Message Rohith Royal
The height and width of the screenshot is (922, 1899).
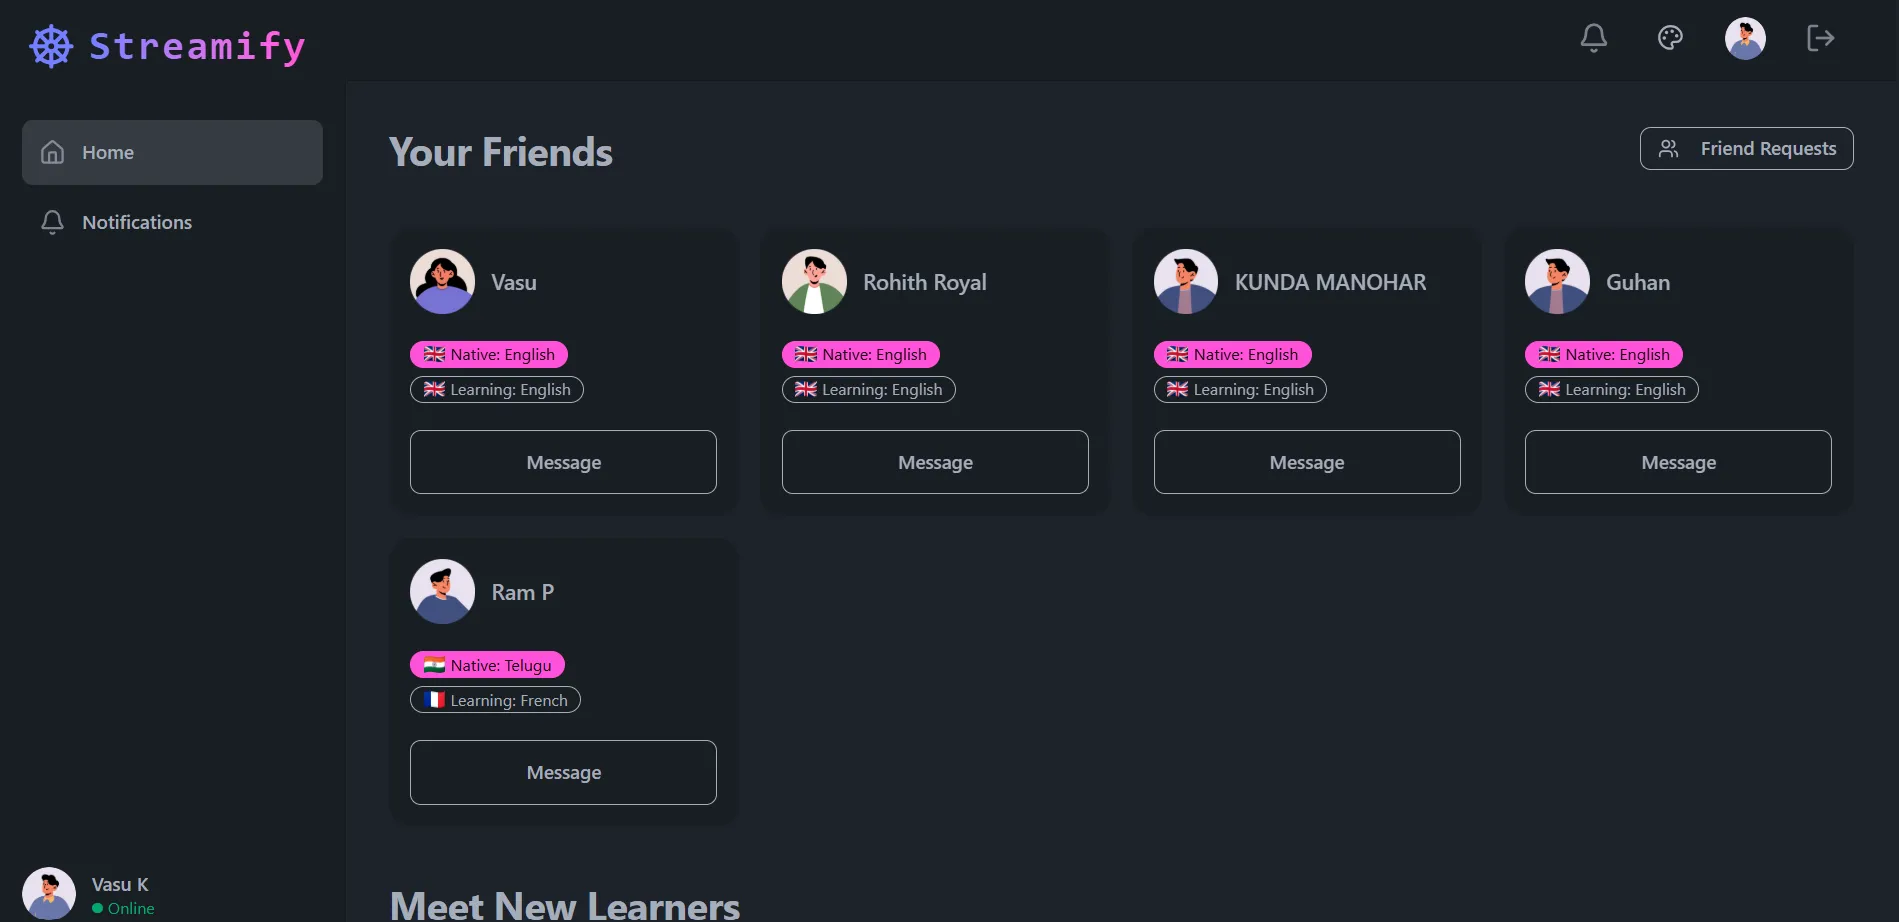[935, 462]
